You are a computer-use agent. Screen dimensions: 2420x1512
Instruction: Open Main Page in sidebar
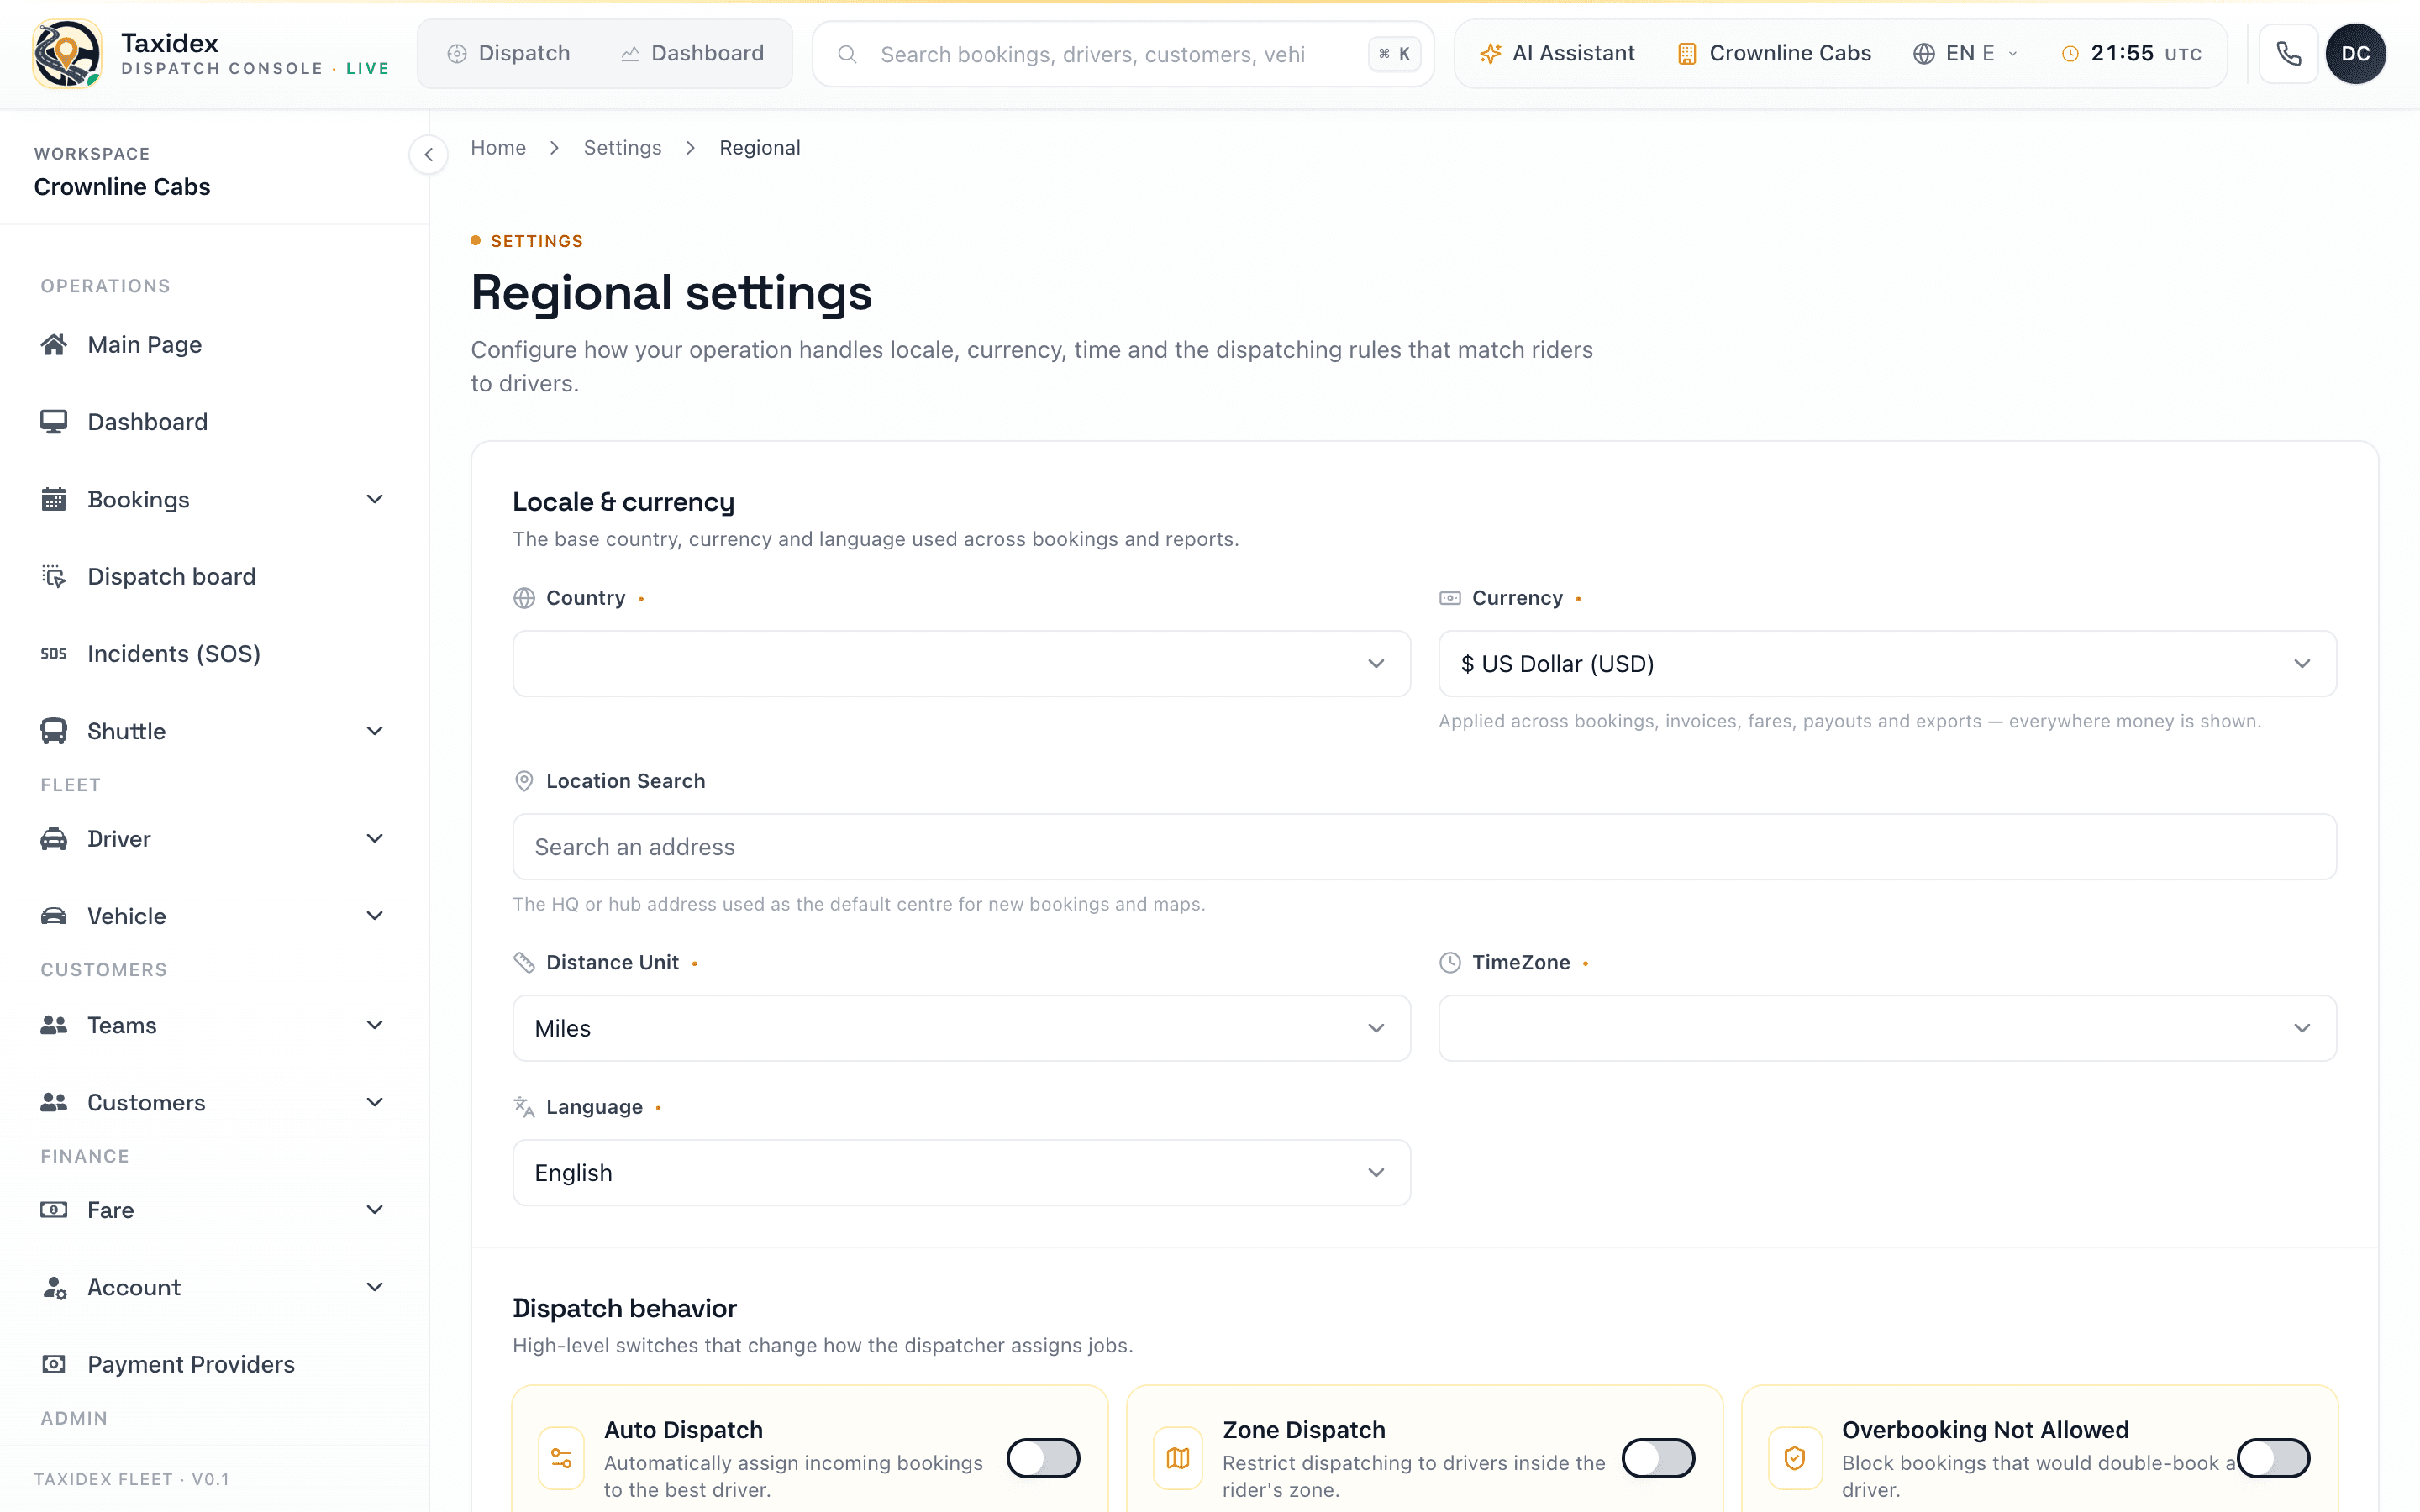pyautogui.click(x=214, y=344)
